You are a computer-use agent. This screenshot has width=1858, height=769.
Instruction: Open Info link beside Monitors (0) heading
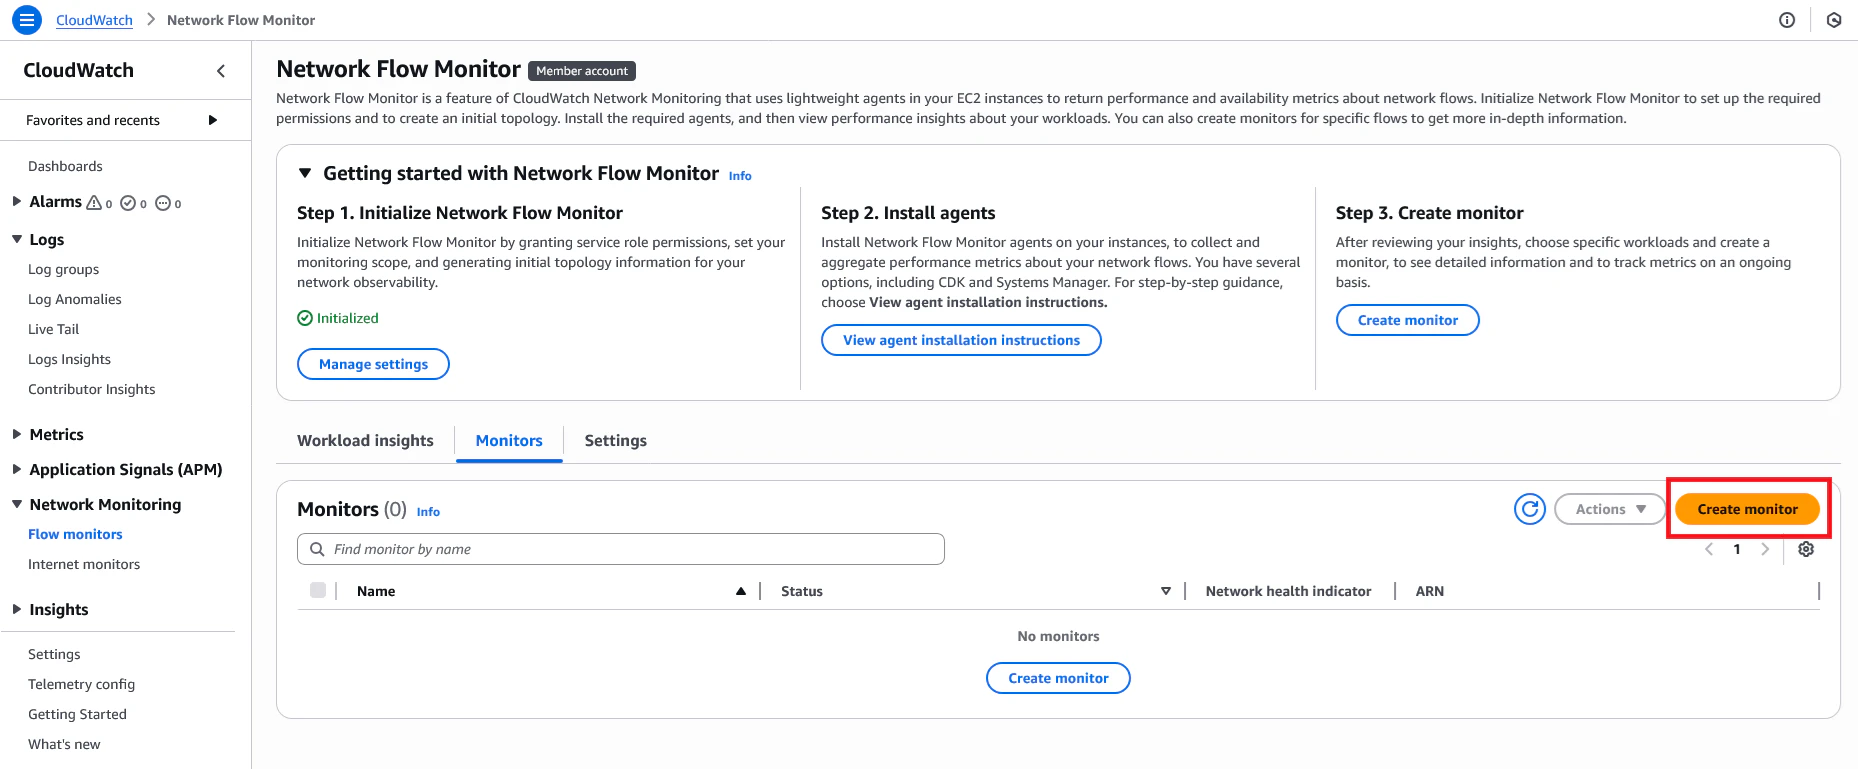428,512
